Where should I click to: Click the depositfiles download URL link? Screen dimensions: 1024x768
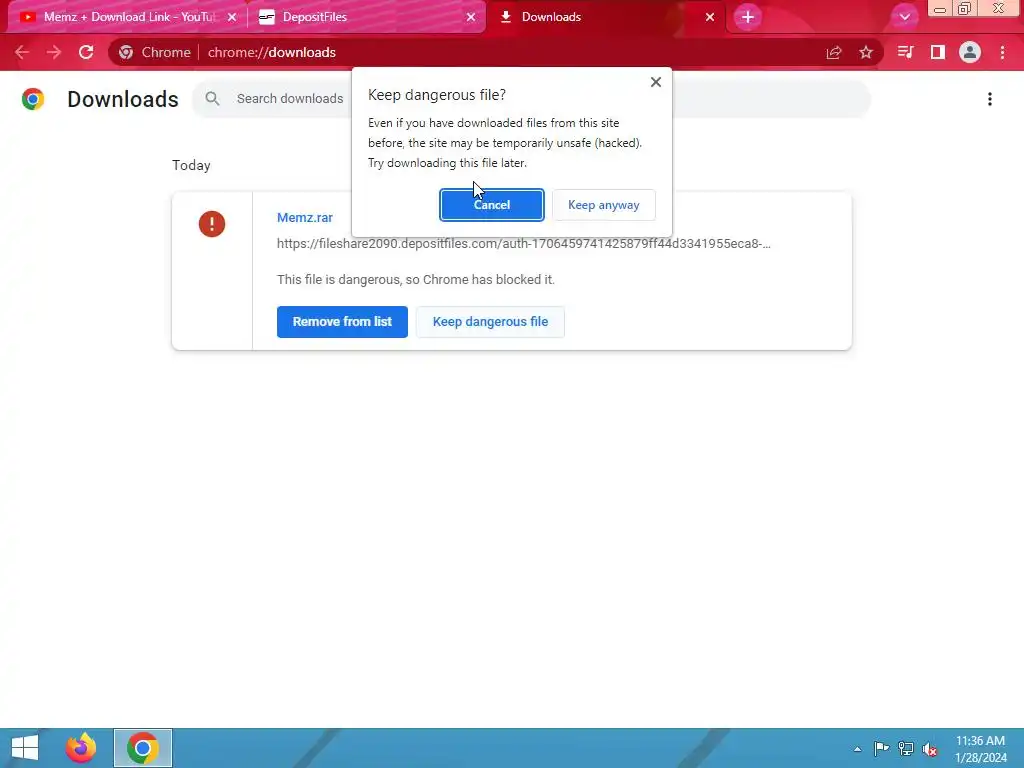tap(524, 244)
